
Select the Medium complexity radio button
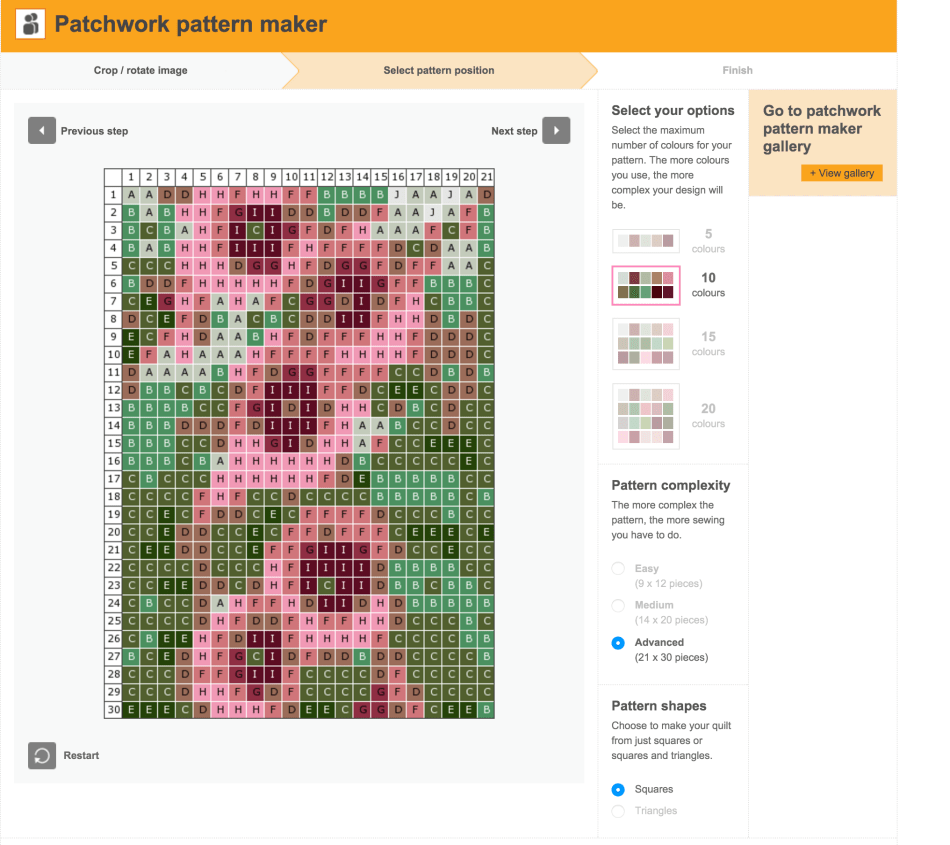point(618,606)
